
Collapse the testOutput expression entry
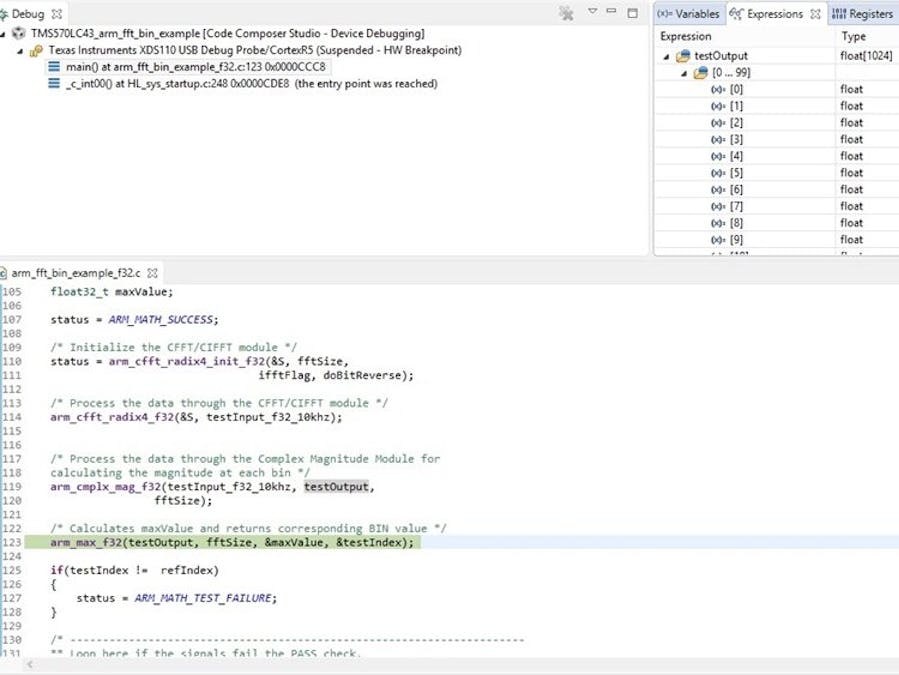[x=666, y=57]
